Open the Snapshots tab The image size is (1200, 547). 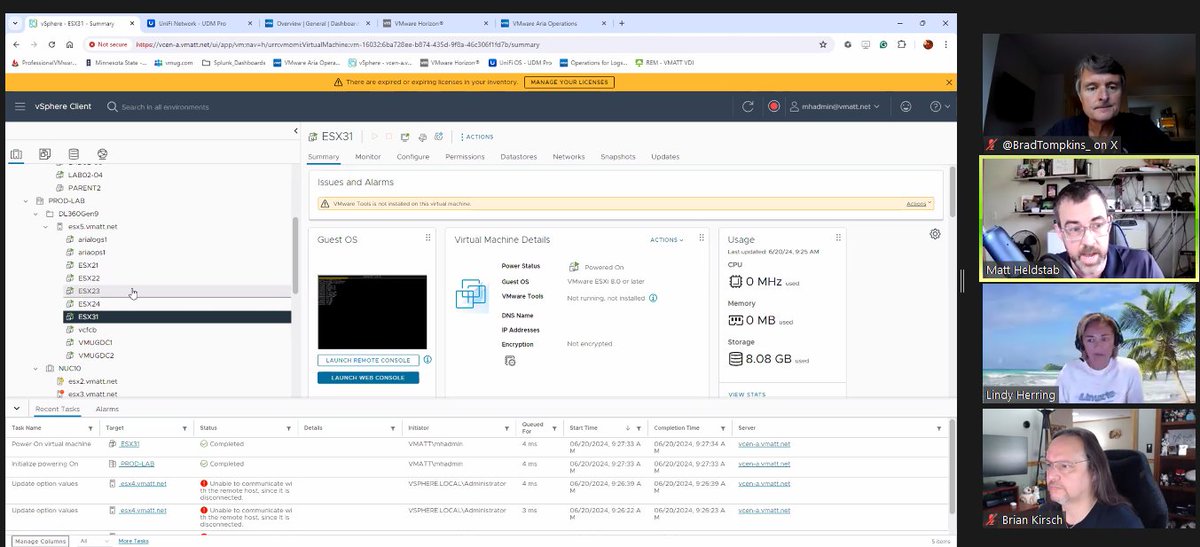pyautogui.click(x=618, y=157)
